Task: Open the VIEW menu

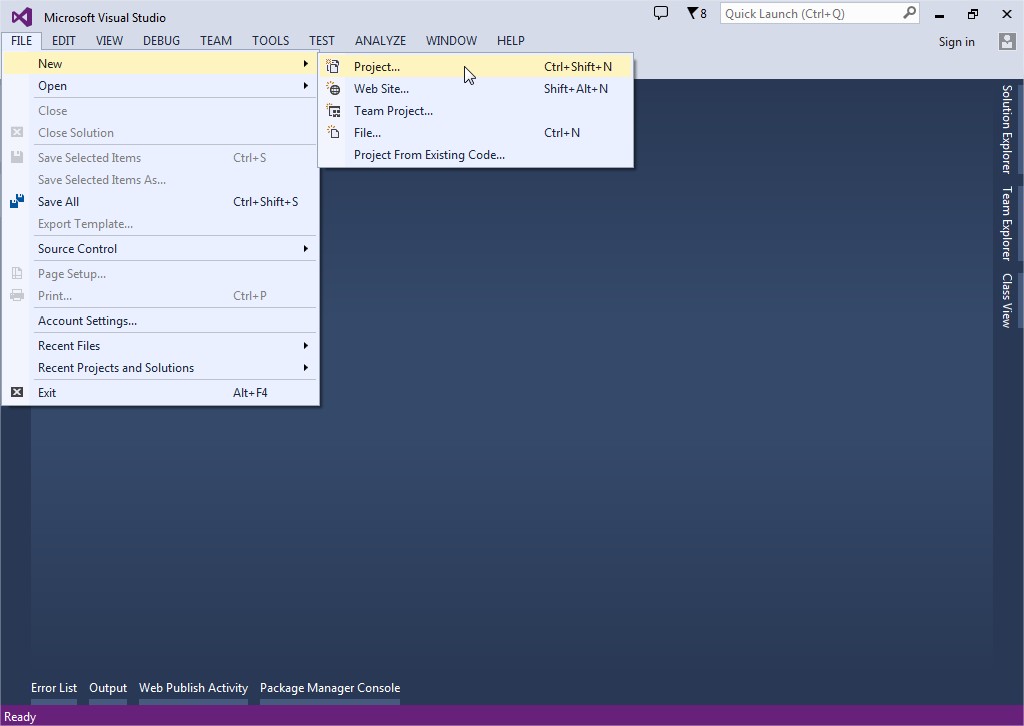Action: 109,40
